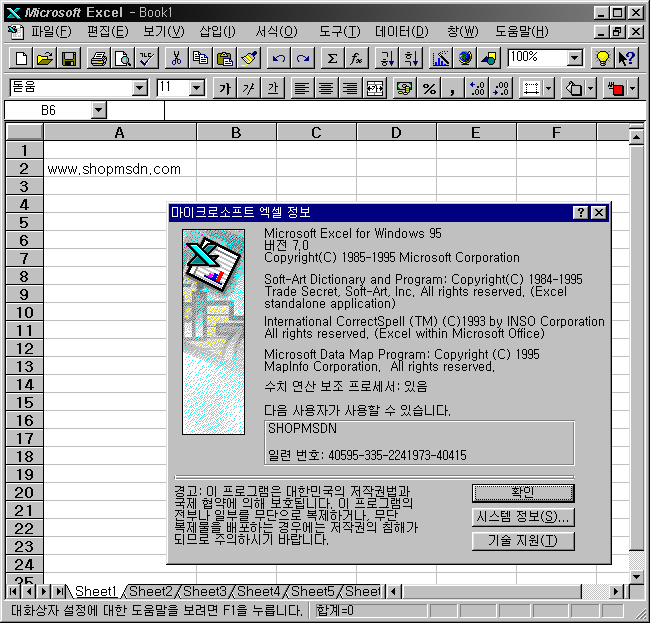This screenshot has width=650, height=623.
Task: Launch the ChartWizard icon
Action: [x=441, y=58]
